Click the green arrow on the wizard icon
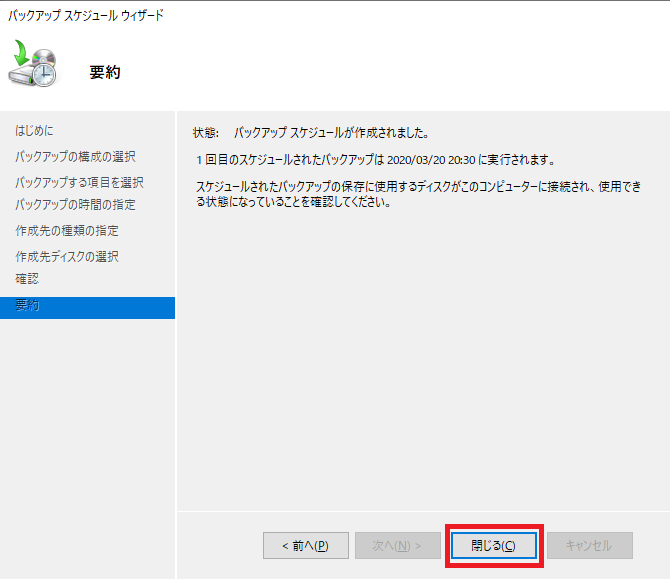 tap(22, 47)
